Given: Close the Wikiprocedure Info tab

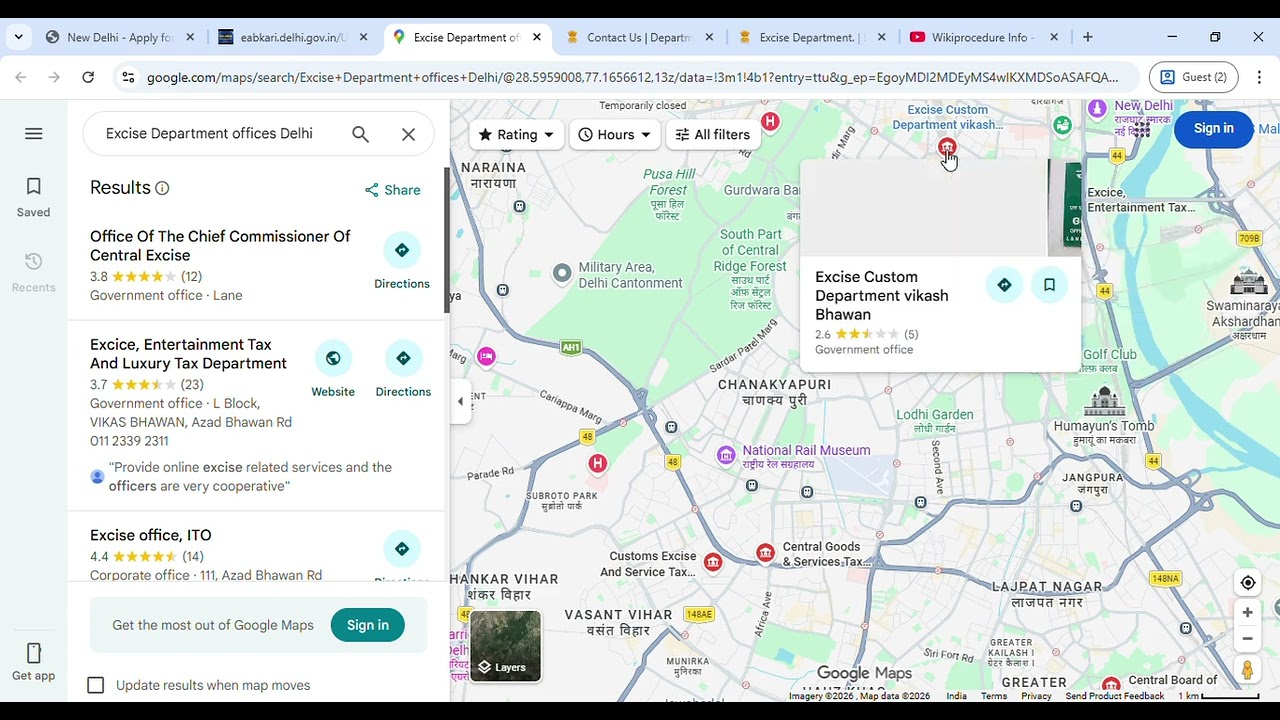Looking at the screenshot, I should point(1054,37).
